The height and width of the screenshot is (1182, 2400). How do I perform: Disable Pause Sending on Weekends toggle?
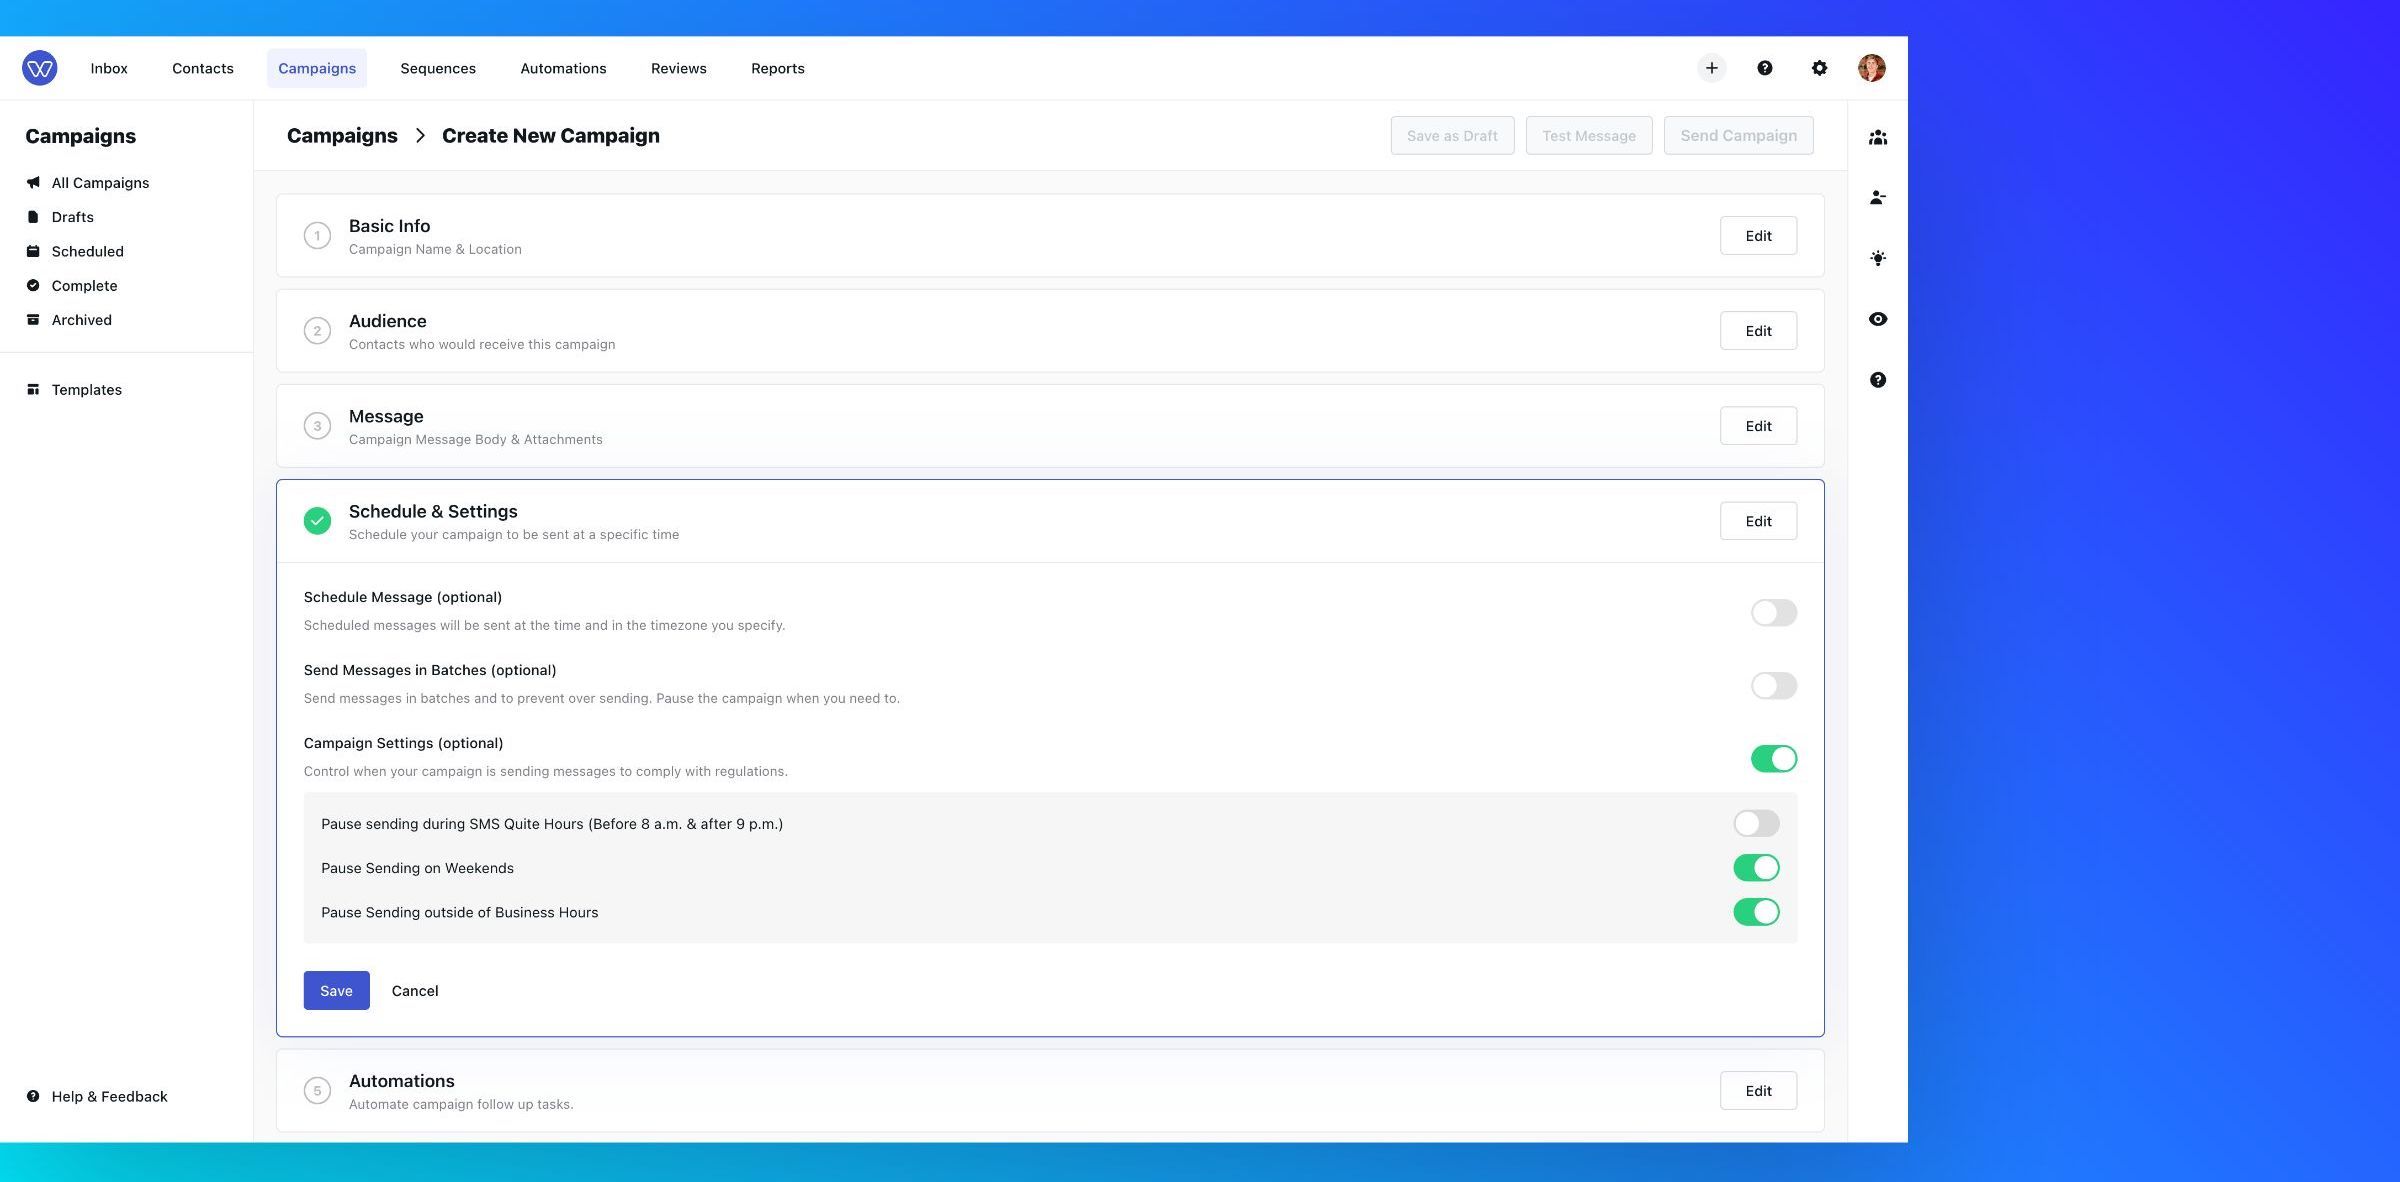point(1756,868)
